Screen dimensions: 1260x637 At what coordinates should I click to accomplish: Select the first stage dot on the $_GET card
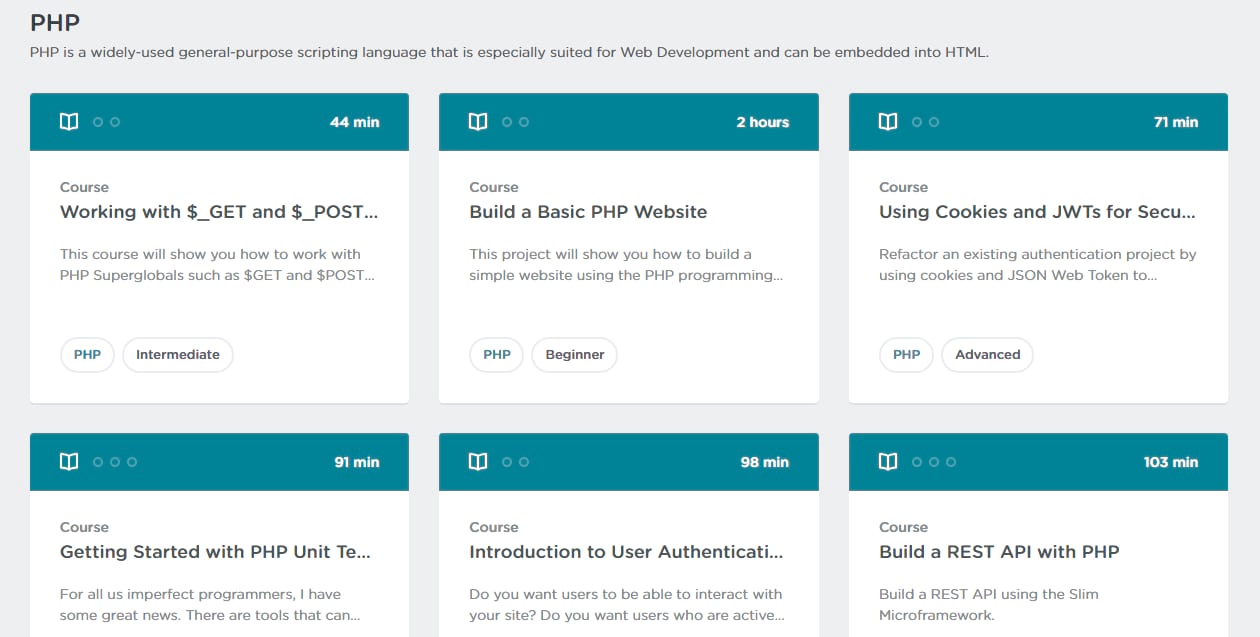coord(97,122)
